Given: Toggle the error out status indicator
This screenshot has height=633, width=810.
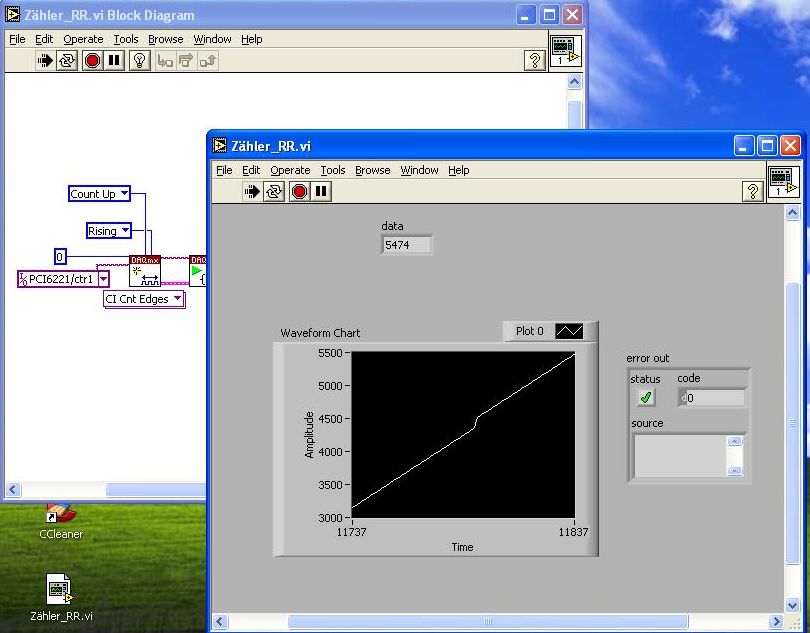Looking at the screenshot, I should pos(646,398).
